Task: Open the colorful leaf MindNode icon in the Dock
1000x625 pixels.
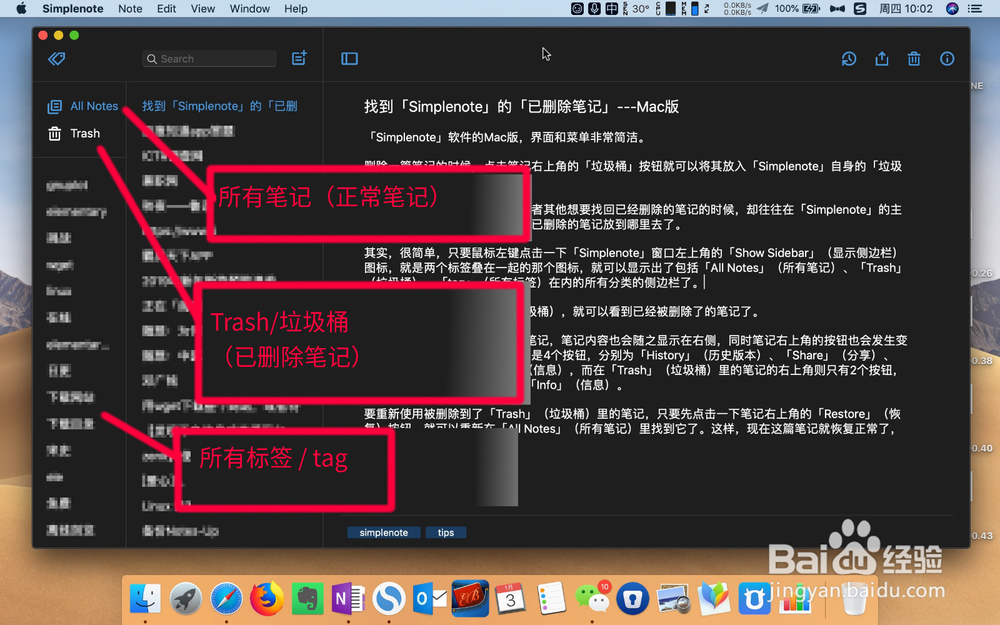Action: click(714, 598)
